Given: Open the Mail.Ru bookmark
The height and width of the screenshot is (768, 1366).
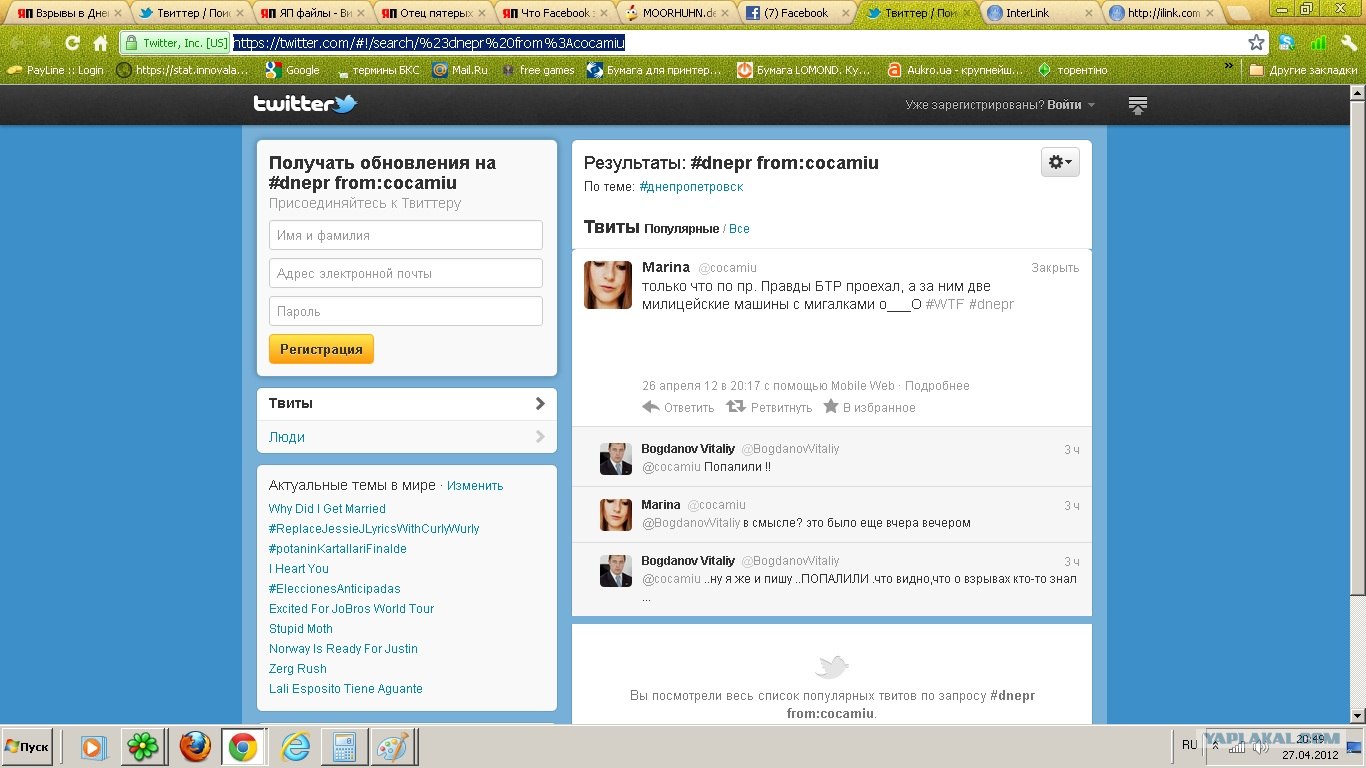Looking at the screenshot, I should point(460,70).
